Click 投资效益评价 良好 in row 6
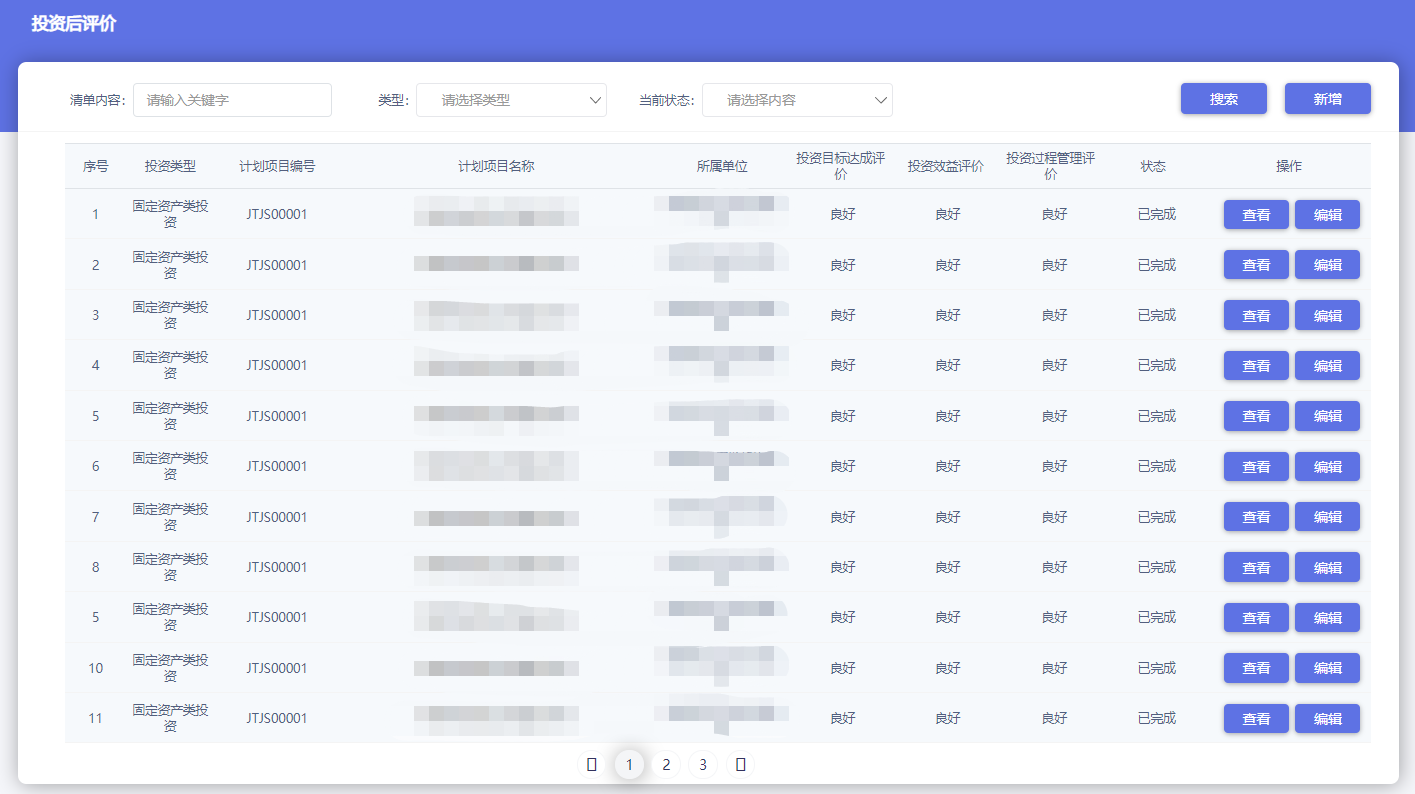Image resolution: width=1415 pixels, height=794 pixels. [x=948, y=466]
